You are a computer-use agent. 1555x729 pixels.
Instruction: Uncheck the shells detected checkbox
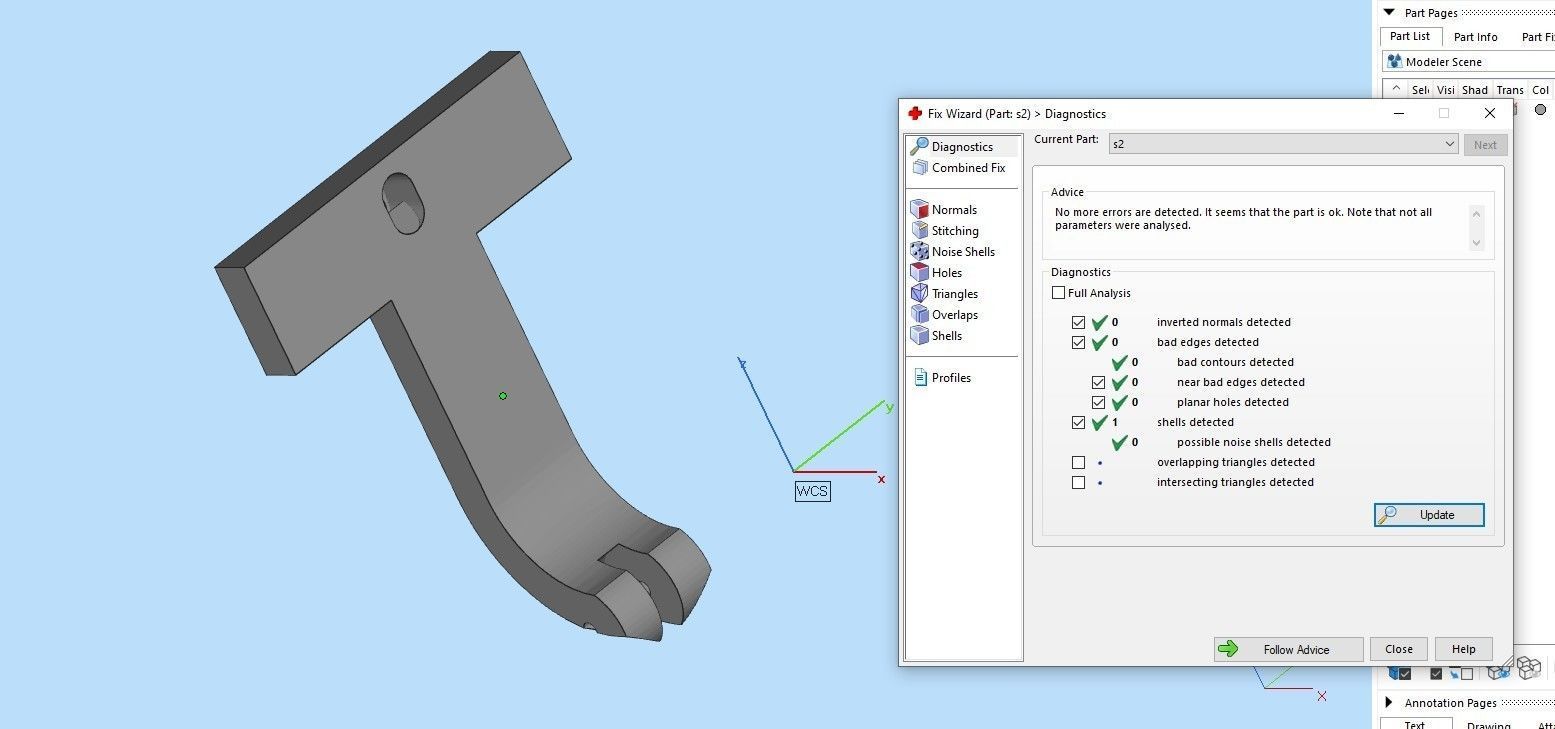[1078, 422]
